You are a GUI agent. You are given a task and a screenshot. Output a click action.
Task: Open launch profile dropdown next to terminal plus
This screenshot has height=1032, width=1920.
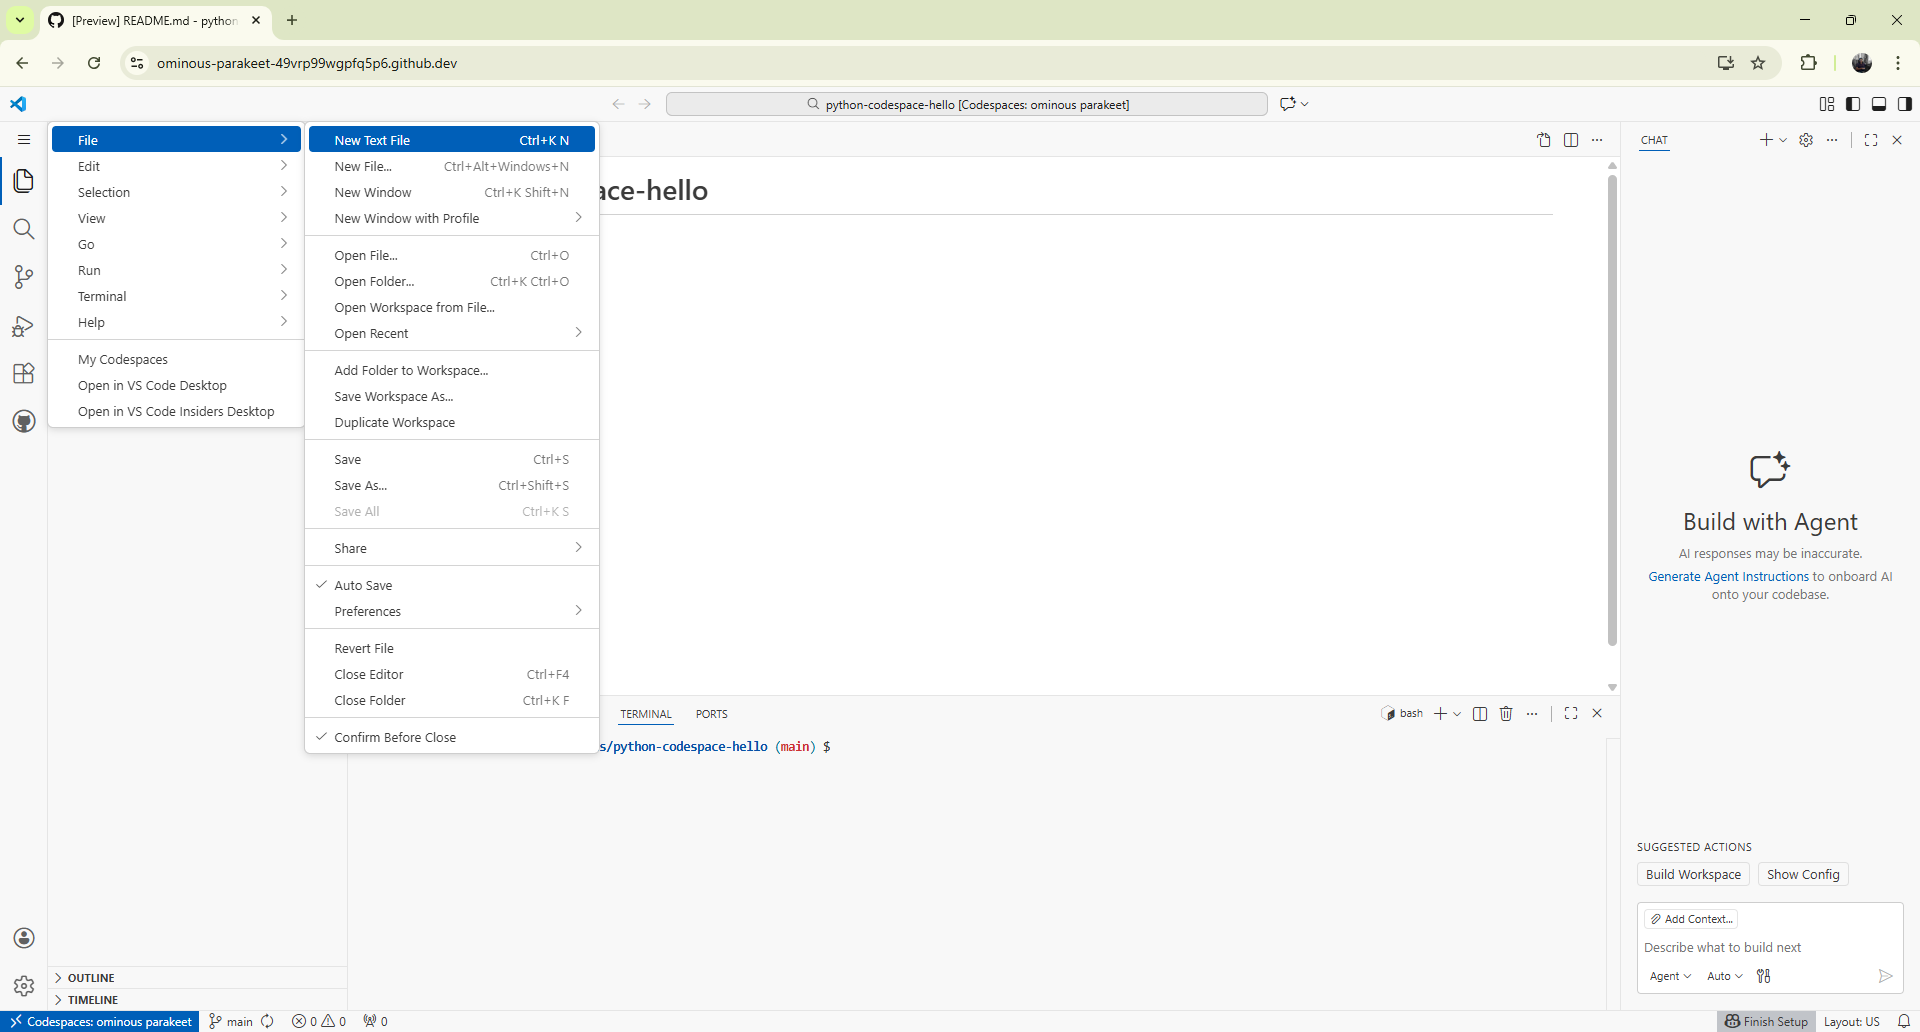[x=1457, y=714]
